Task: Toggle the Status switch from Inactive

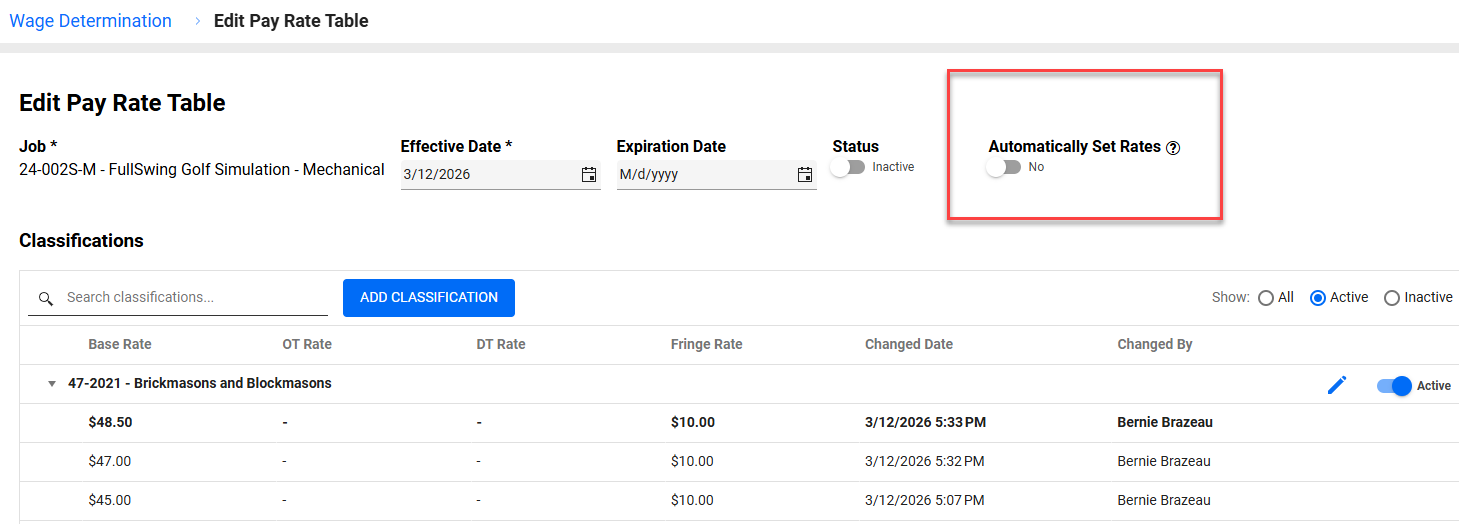Action: [x=847, y=168]
